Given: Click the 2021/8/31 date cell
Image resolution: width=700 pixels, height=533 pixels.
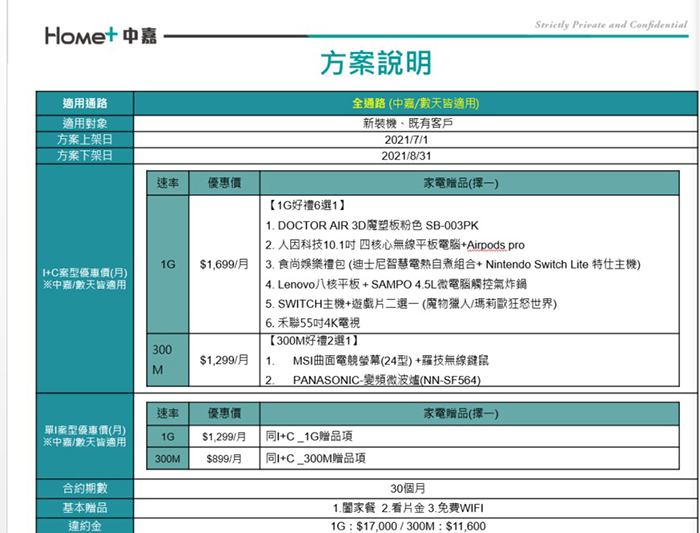Looking at the screenshot, I should 415,156.
